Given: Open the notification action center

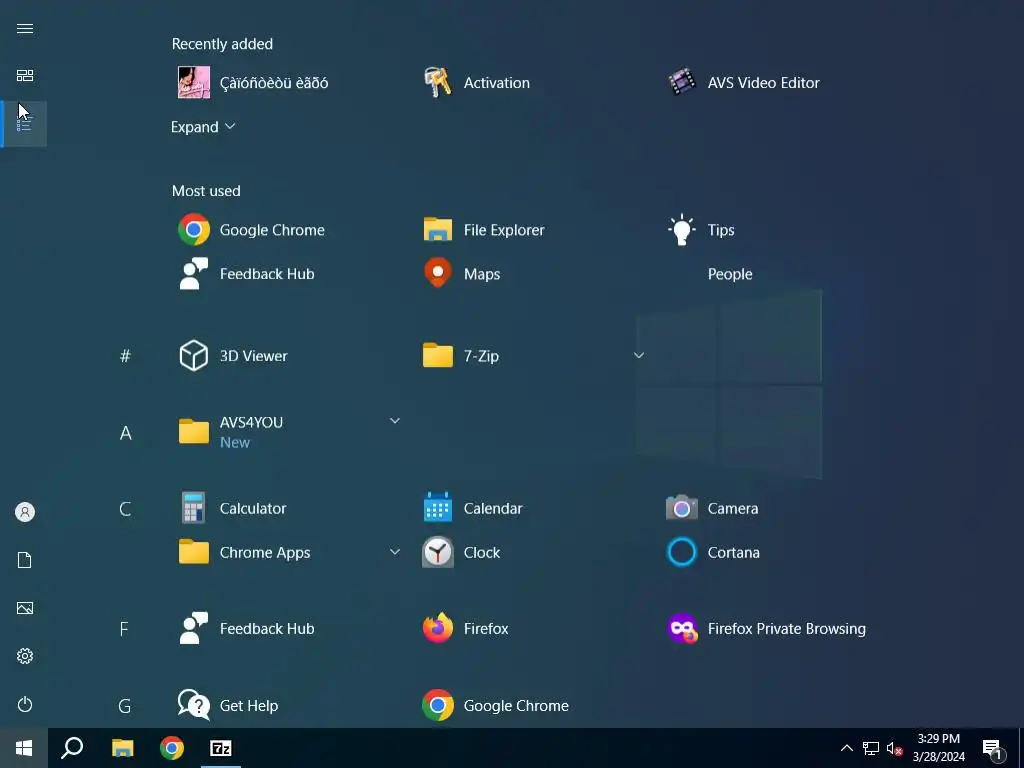Looking at the screenshot, I should [x=993, y=748].
